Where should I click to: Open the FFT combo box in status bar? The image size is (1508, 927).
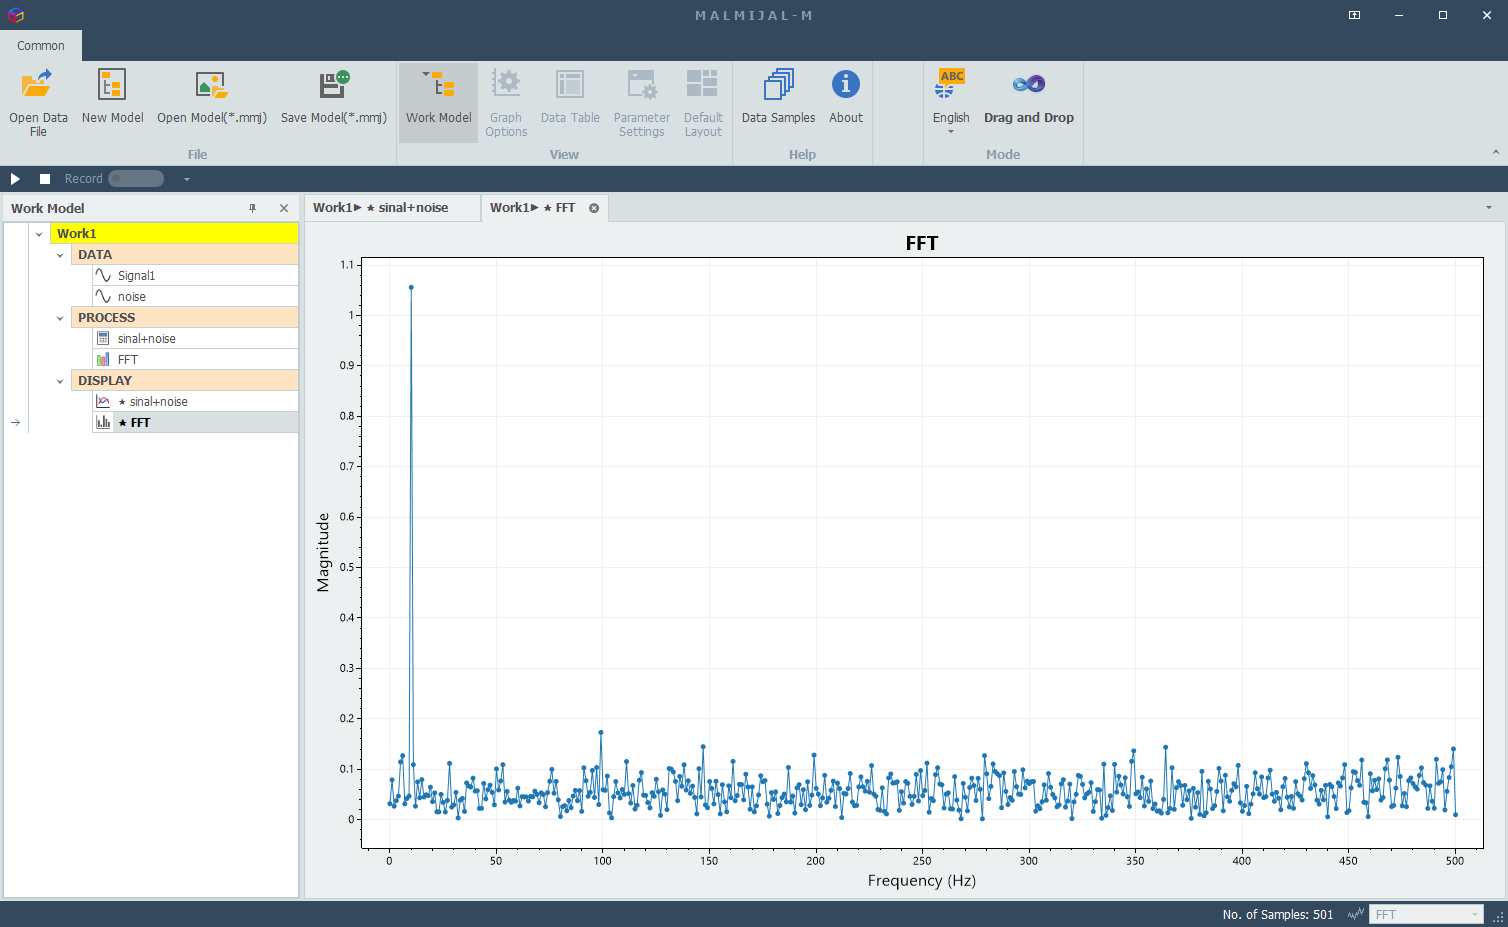(x=1426, y=914)
